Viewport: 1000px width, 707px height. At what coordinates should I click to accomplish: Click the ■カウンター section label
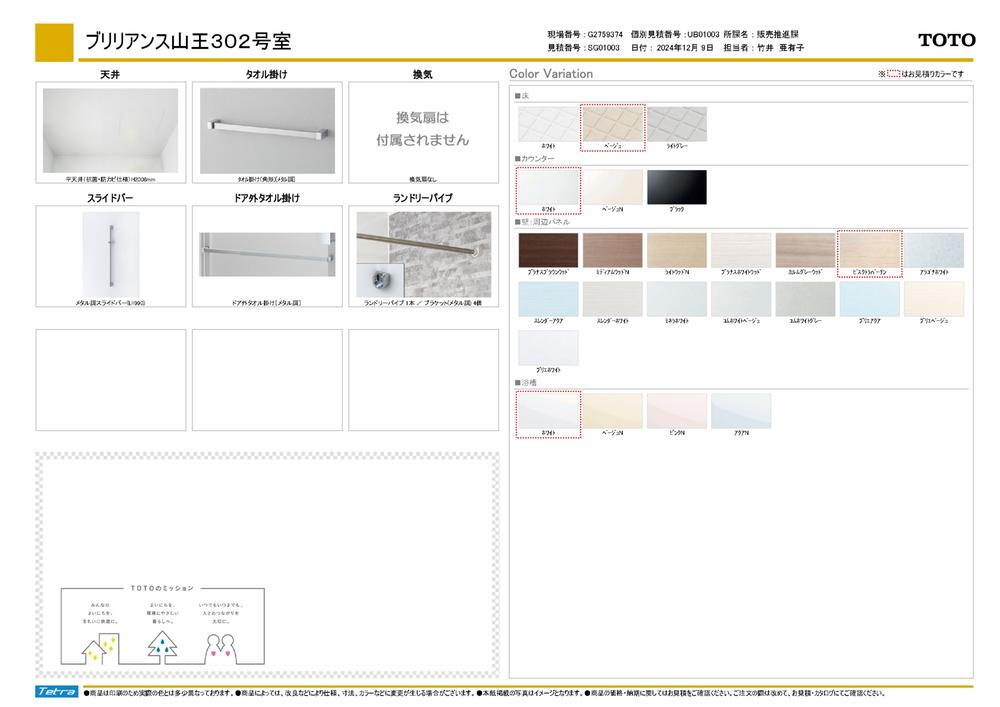[x=534, y=159]
